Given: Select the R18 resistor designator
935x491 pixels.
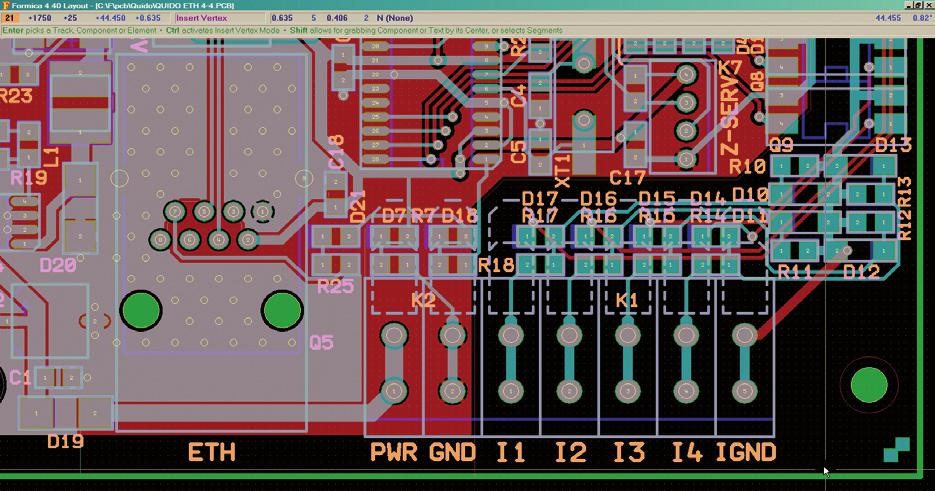Looking at the screenshot, I should pos(496,264).
